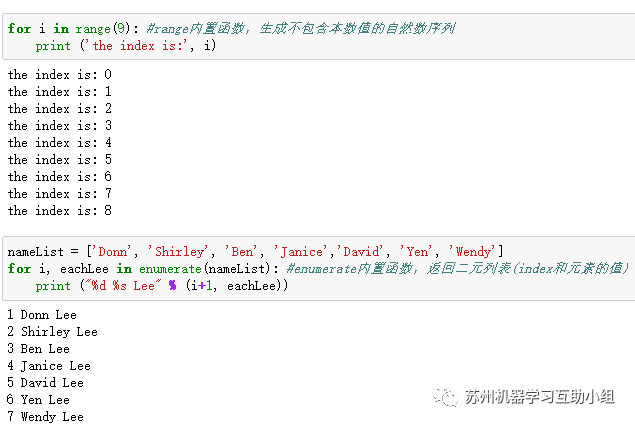Click output line '4 Janice Lee'
Image resolution: width=635 pixels, height=425 pixels.
(49, 366)
